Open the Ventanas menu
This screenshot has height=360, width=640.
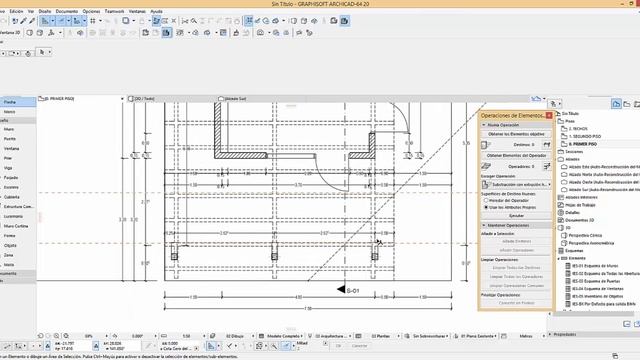pos(137,11)
